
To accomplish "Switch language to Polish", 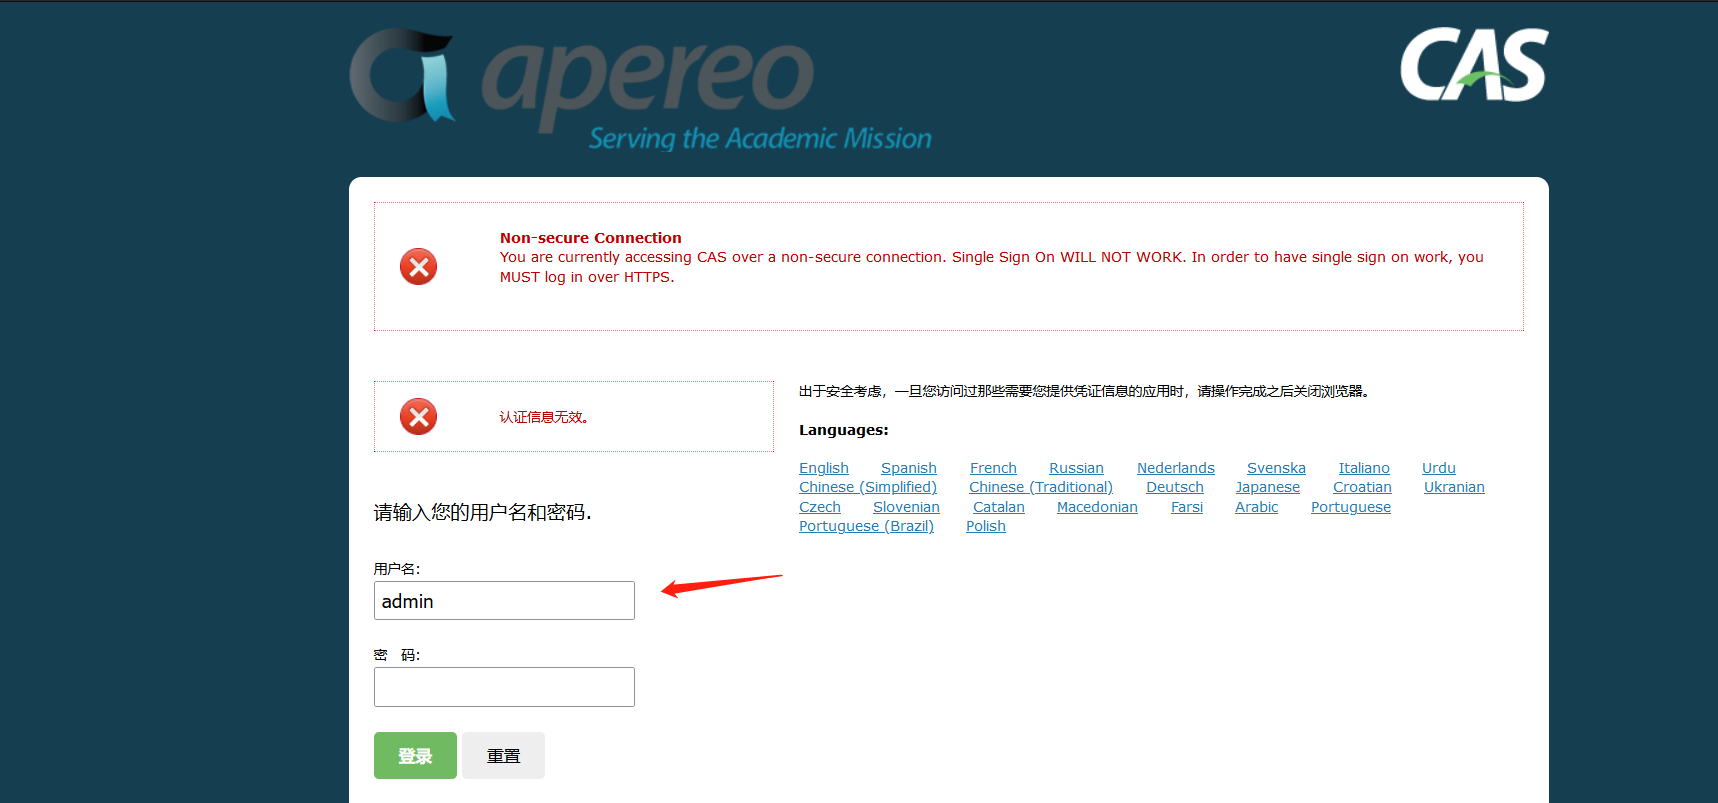I will pos(986,526).
